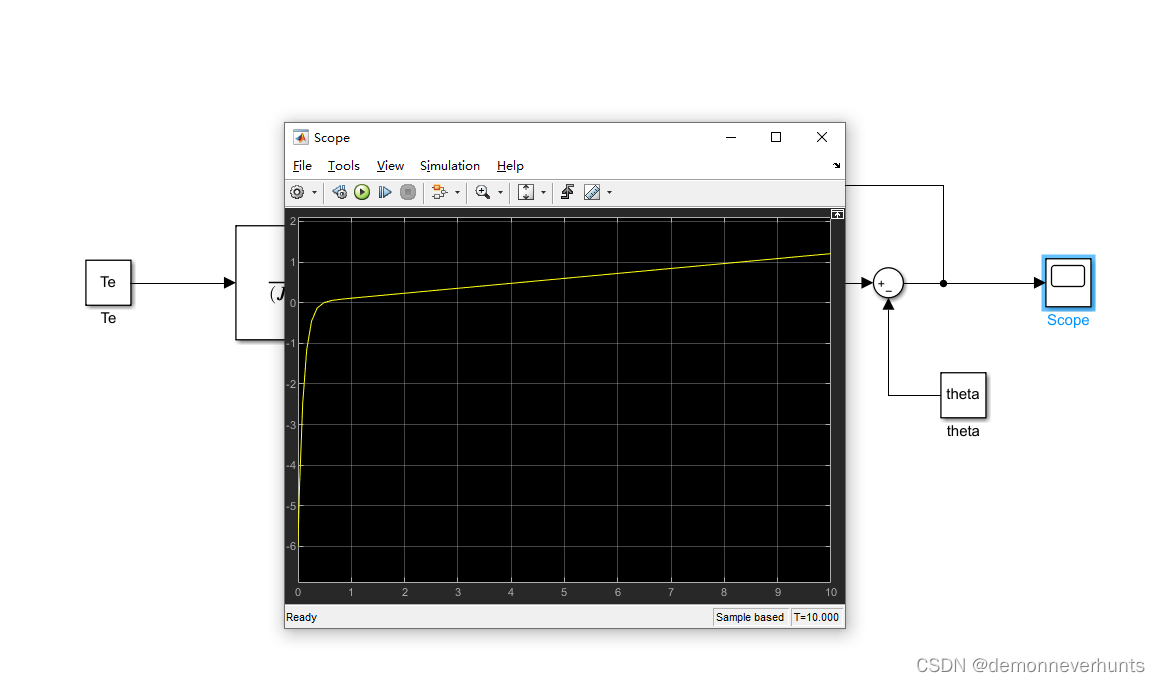Expand the zoom options dropdown arrow
Screen dimensions: 1160x682
(500, 192)
